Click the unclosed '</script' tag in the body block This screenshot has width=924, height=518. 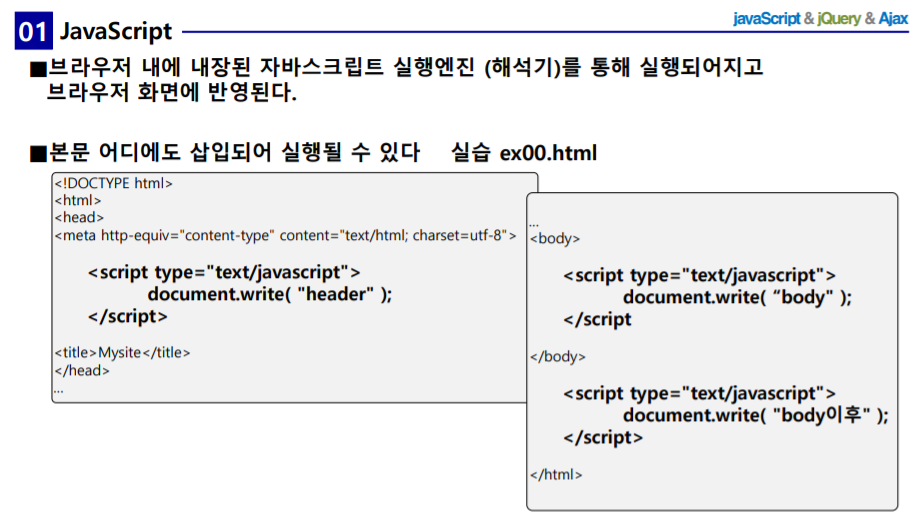click(597, 319)
